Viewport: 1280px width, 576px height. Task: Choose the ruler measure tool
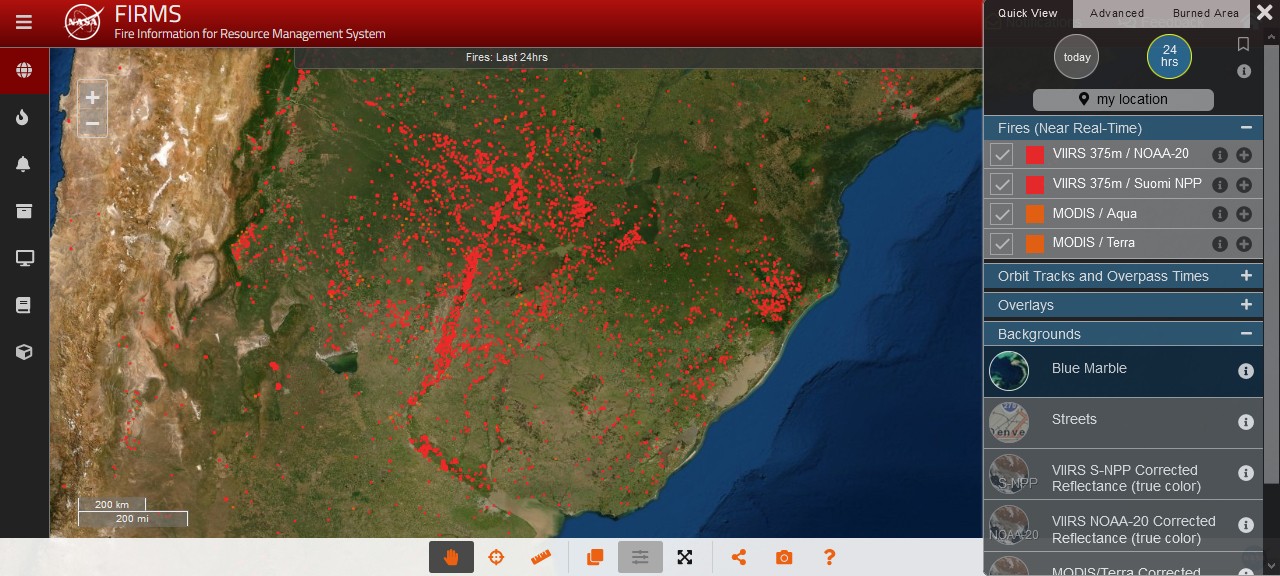pyautogui.click(x=541, y=557)
